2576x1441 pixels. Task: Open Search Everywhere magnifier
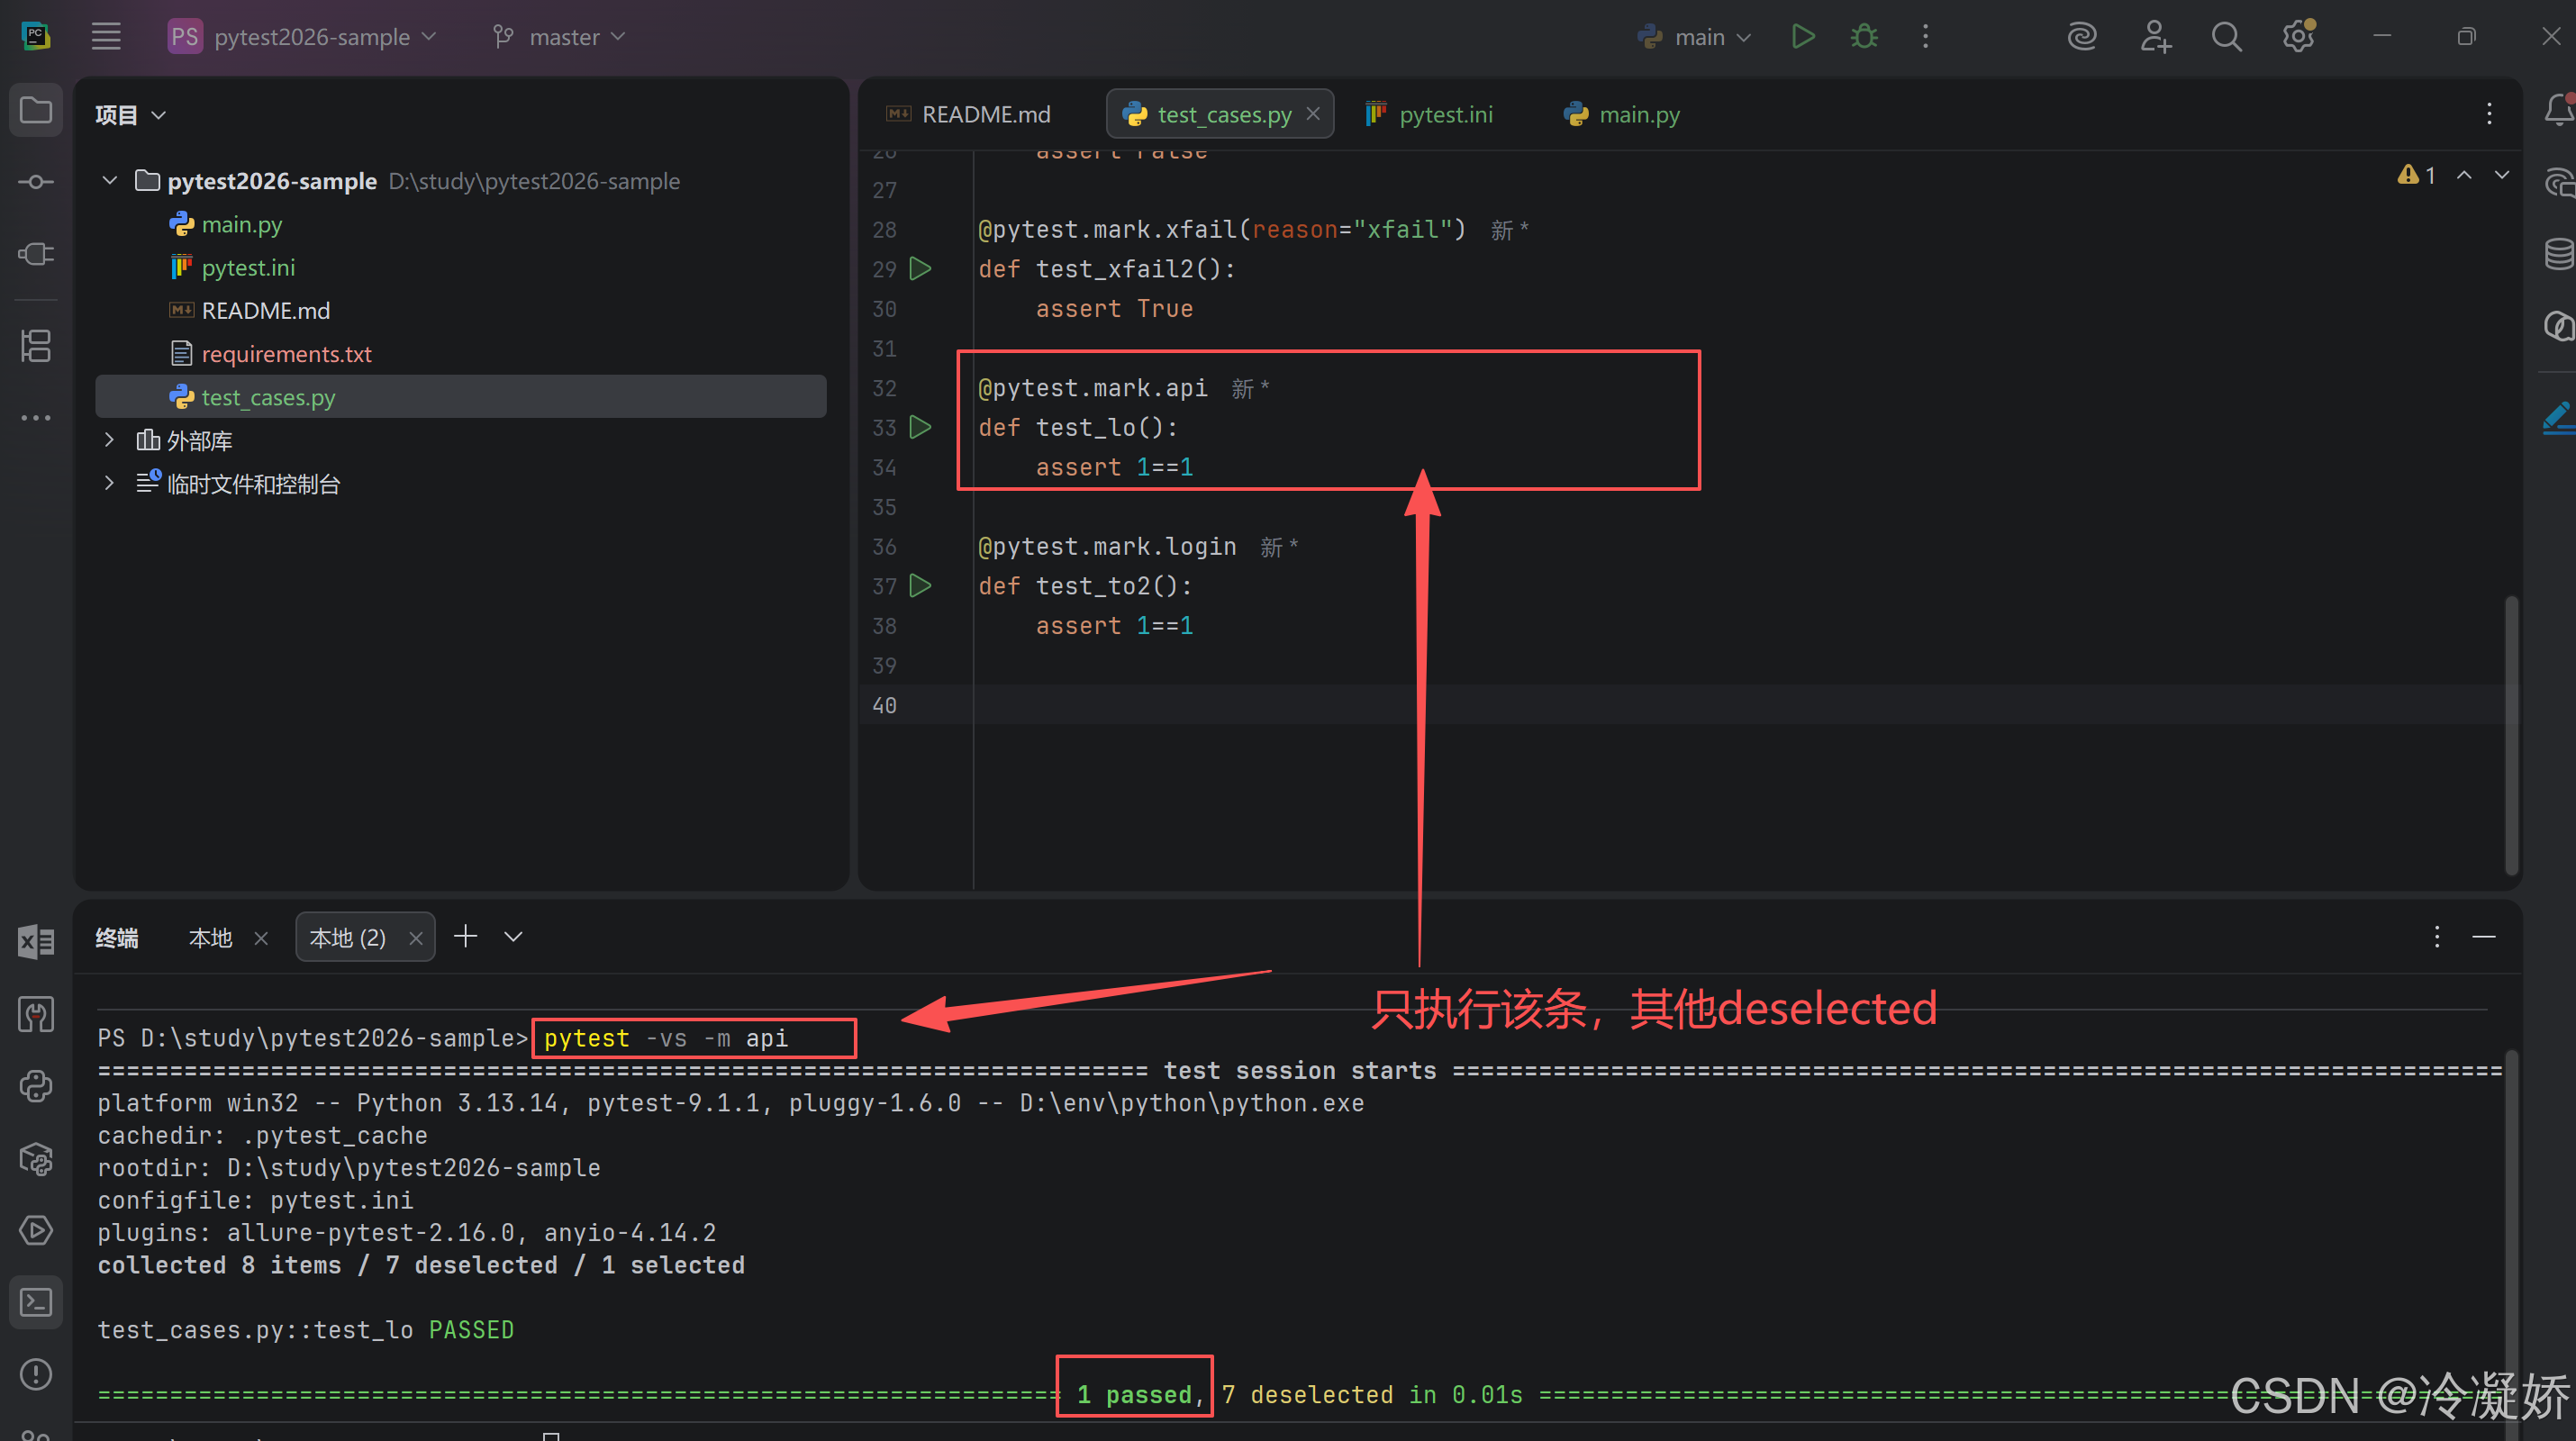[x=2226, y=37]
